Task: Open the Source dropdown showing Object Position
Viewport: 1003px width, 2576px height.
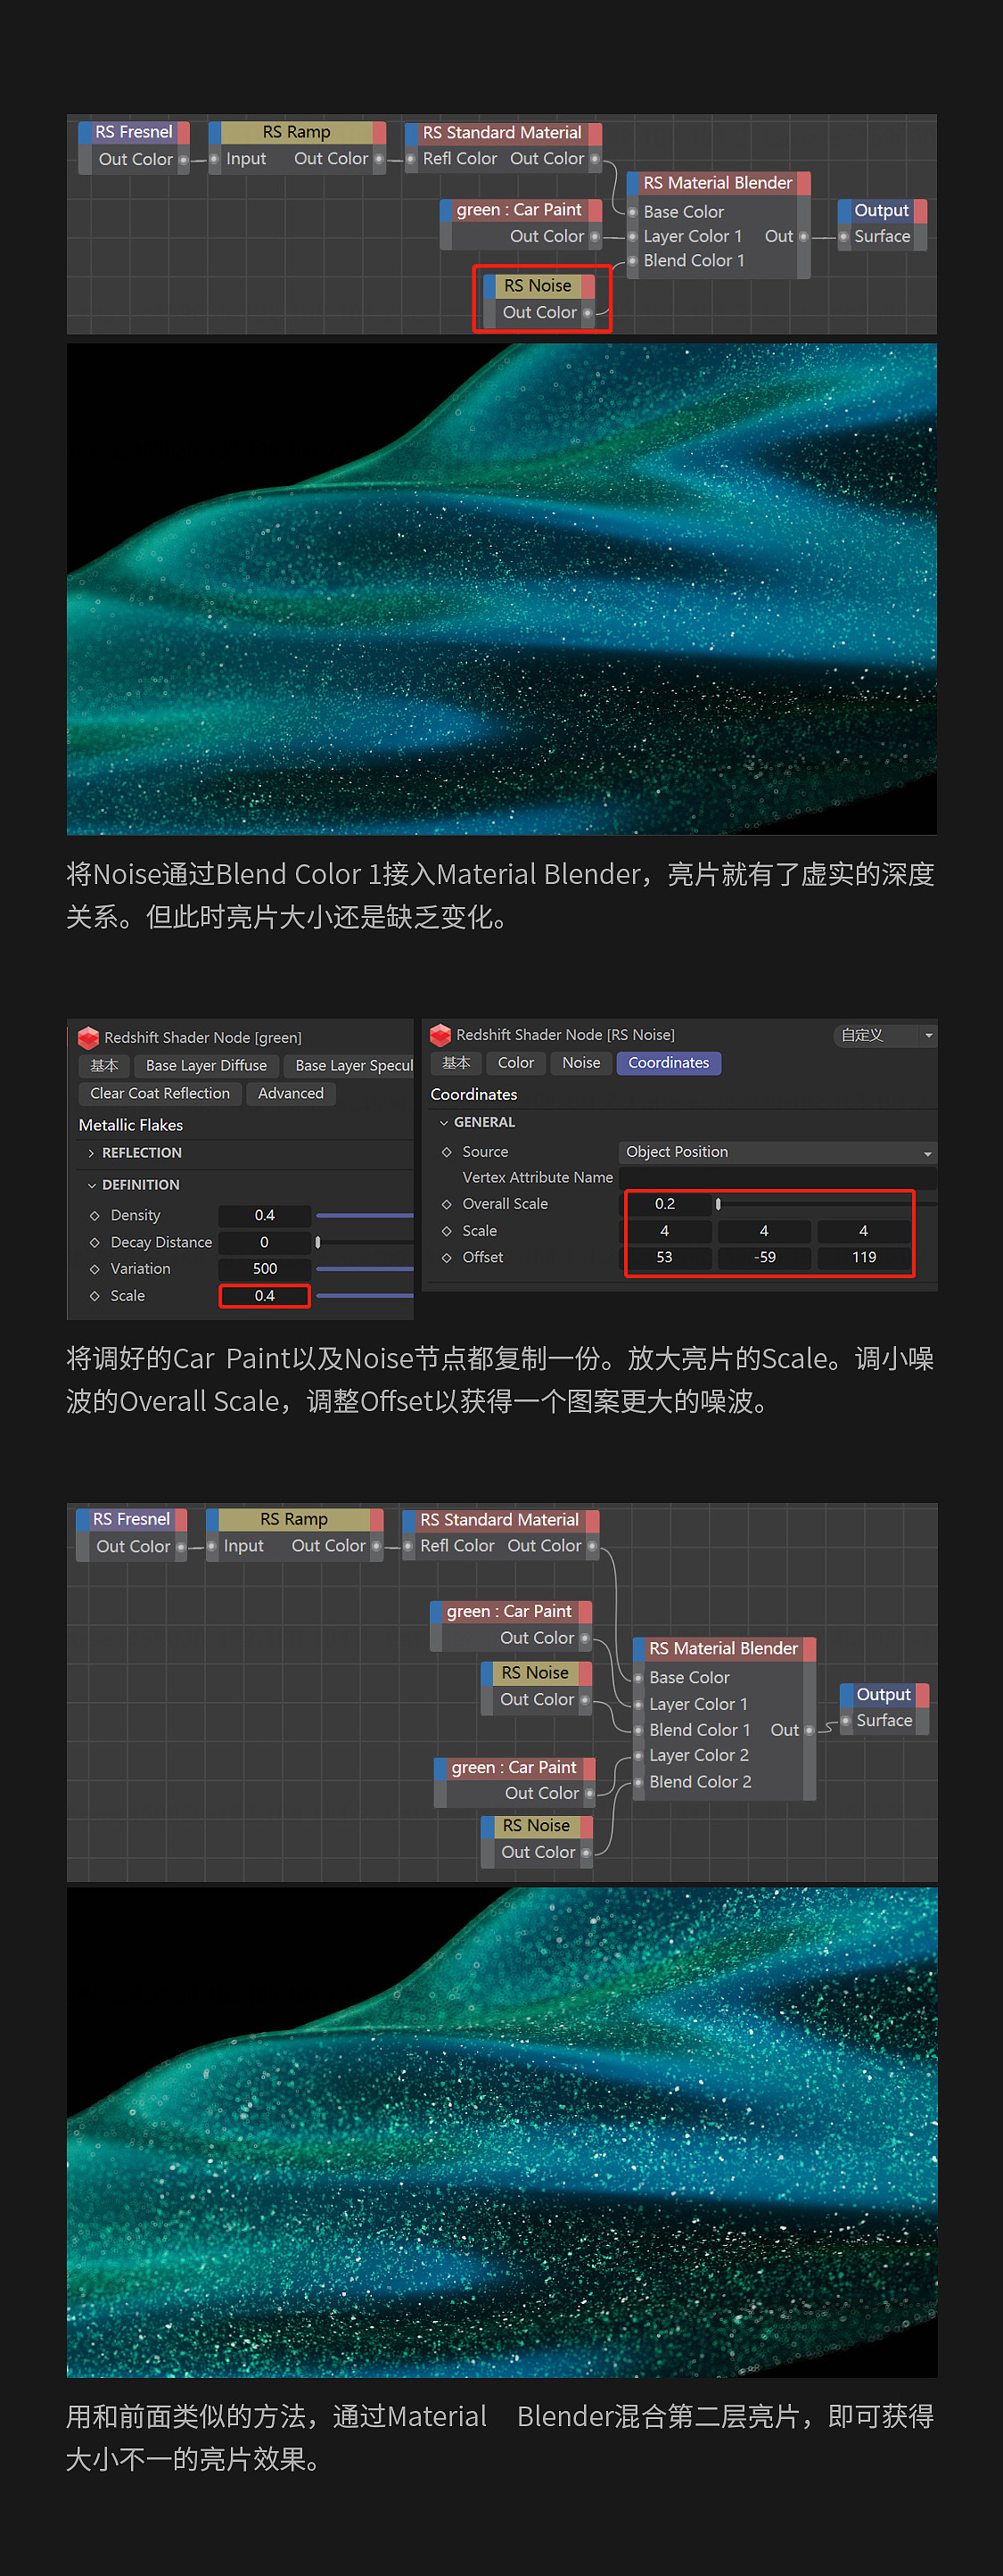Action: coord(778,1152)
